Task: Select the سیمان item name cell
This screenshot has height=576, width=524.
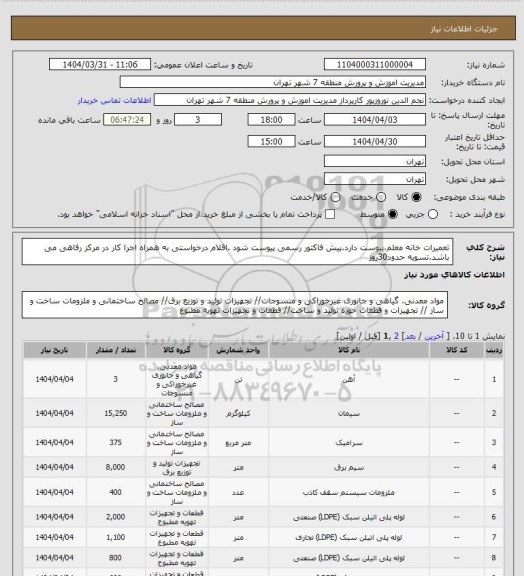Action: 349,414
